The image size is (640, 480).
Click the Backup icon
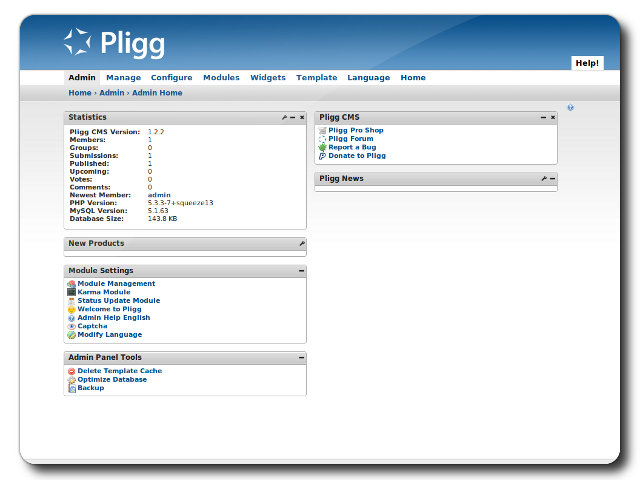(x=71, y=388)
